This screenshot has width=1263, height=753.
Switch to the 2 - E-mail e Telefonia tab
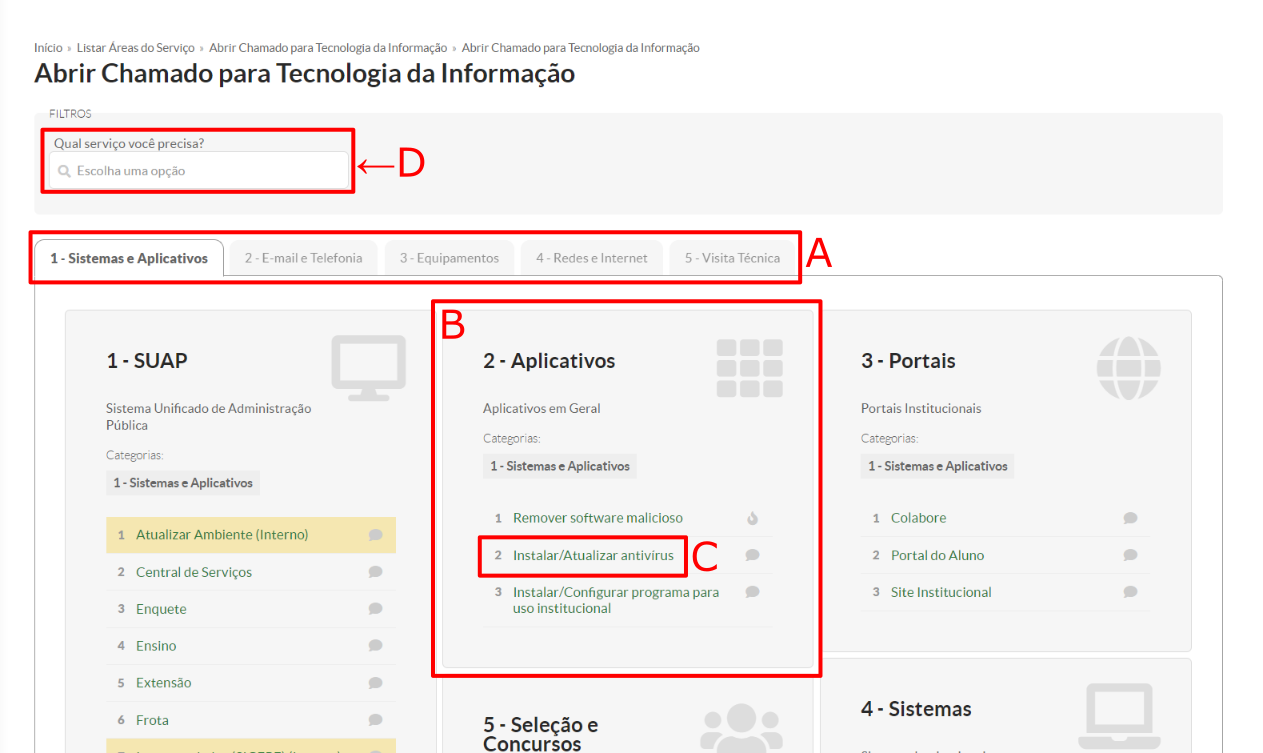click(303, 258)
